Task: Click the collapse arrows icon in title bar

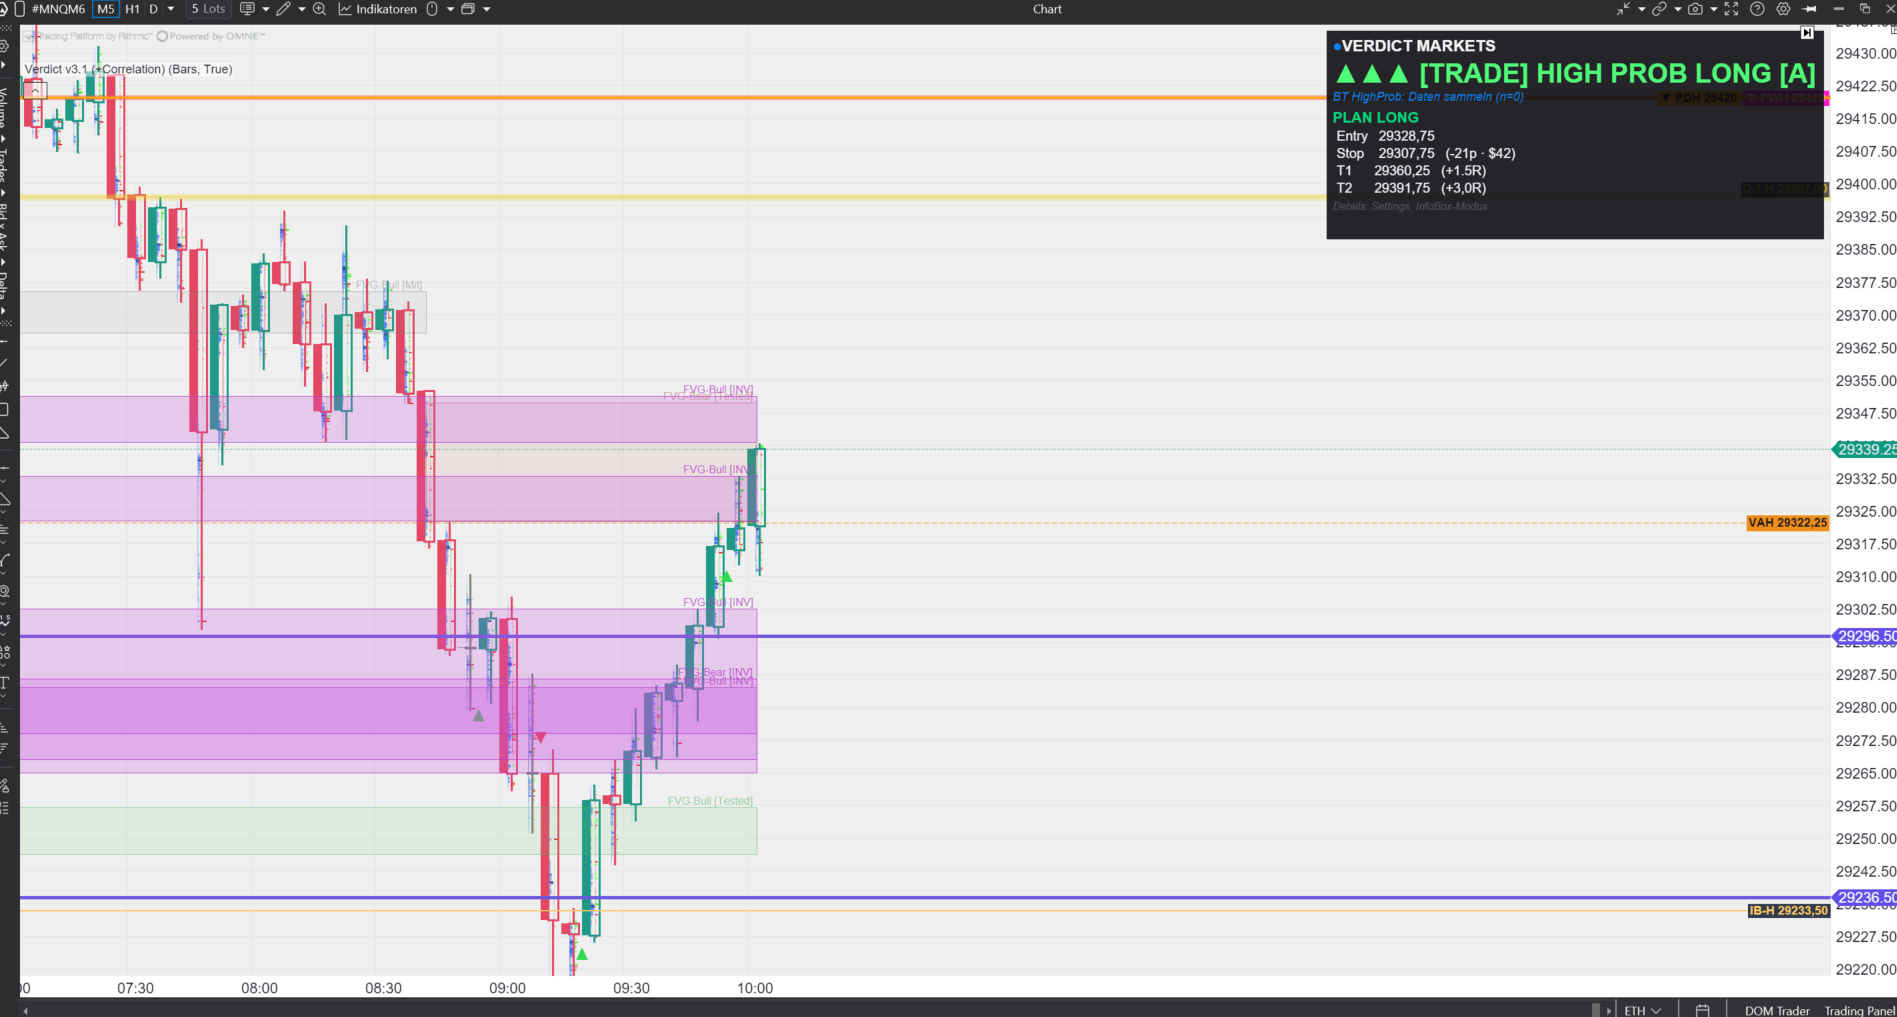Action: [1623, 9]
